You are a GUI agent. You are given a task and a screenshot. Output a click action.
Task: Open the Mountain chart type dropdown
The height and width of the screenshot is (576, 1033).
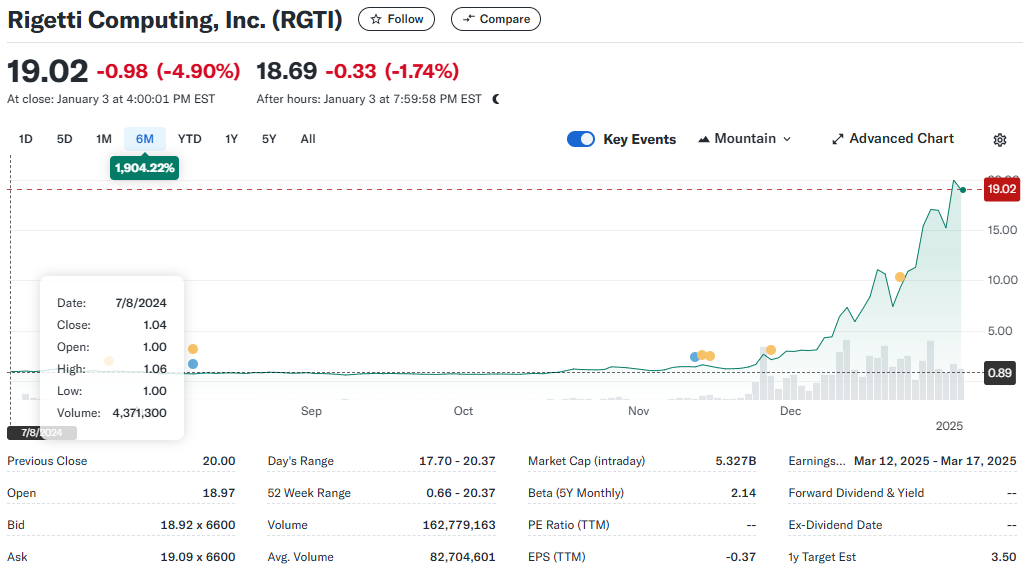pos(744,138)
